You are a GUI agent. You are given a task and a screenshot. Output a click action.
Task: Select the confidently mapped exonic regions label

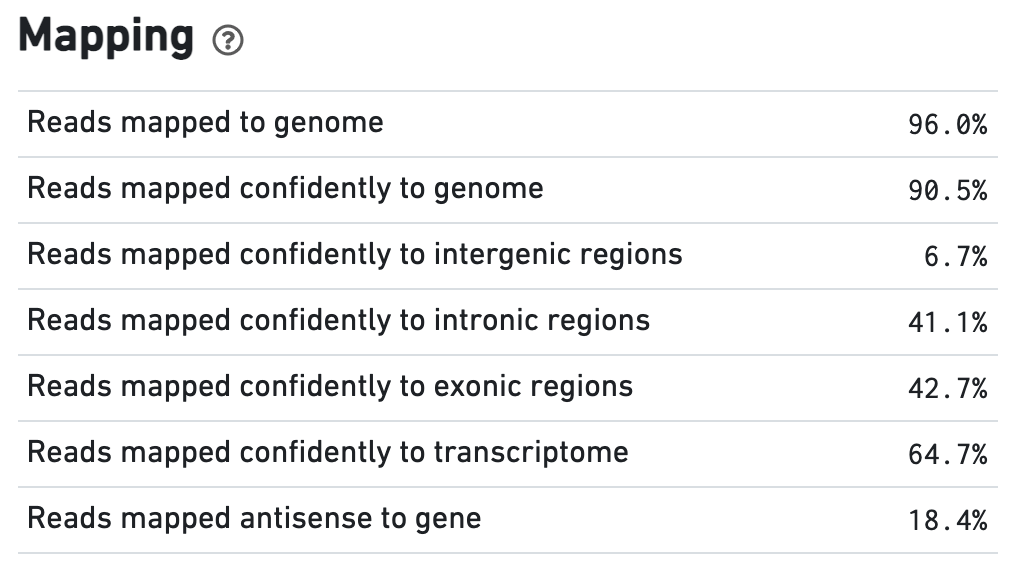coord(330,387)
